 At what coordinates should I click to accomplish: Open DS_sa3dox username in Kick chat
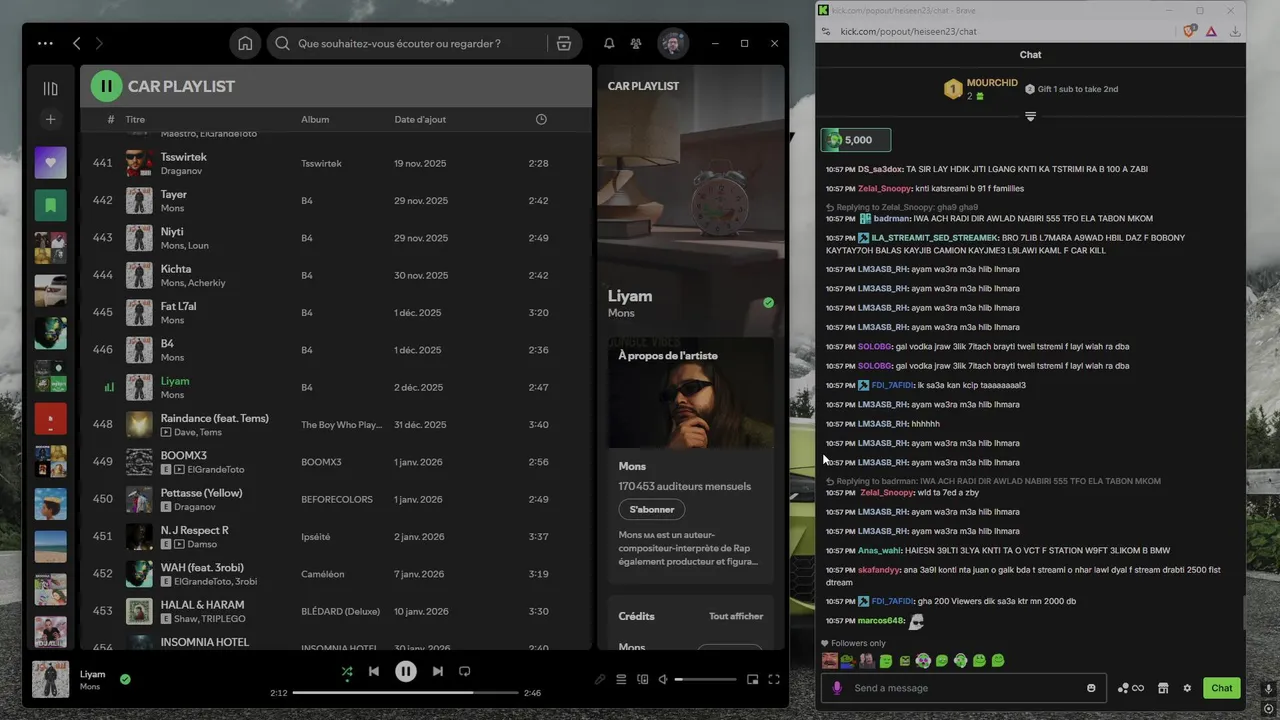pos(880,169)
